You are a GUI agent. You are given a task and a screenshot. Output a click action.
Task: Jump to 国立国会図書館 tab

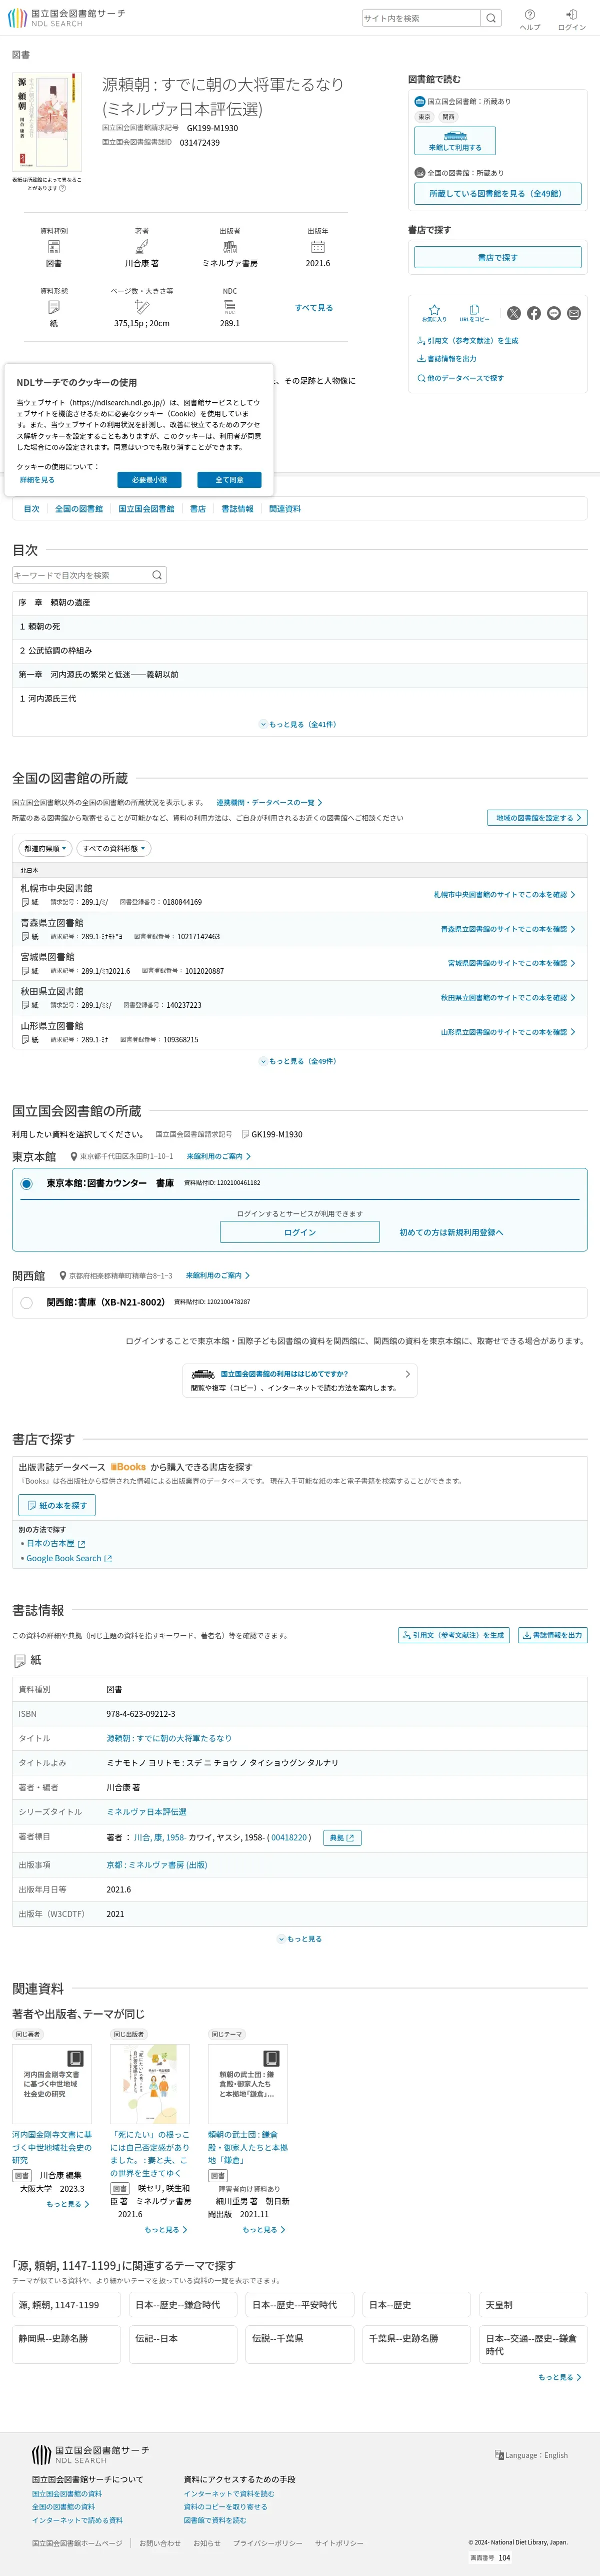pyautogui.click(x=146, y=509)
